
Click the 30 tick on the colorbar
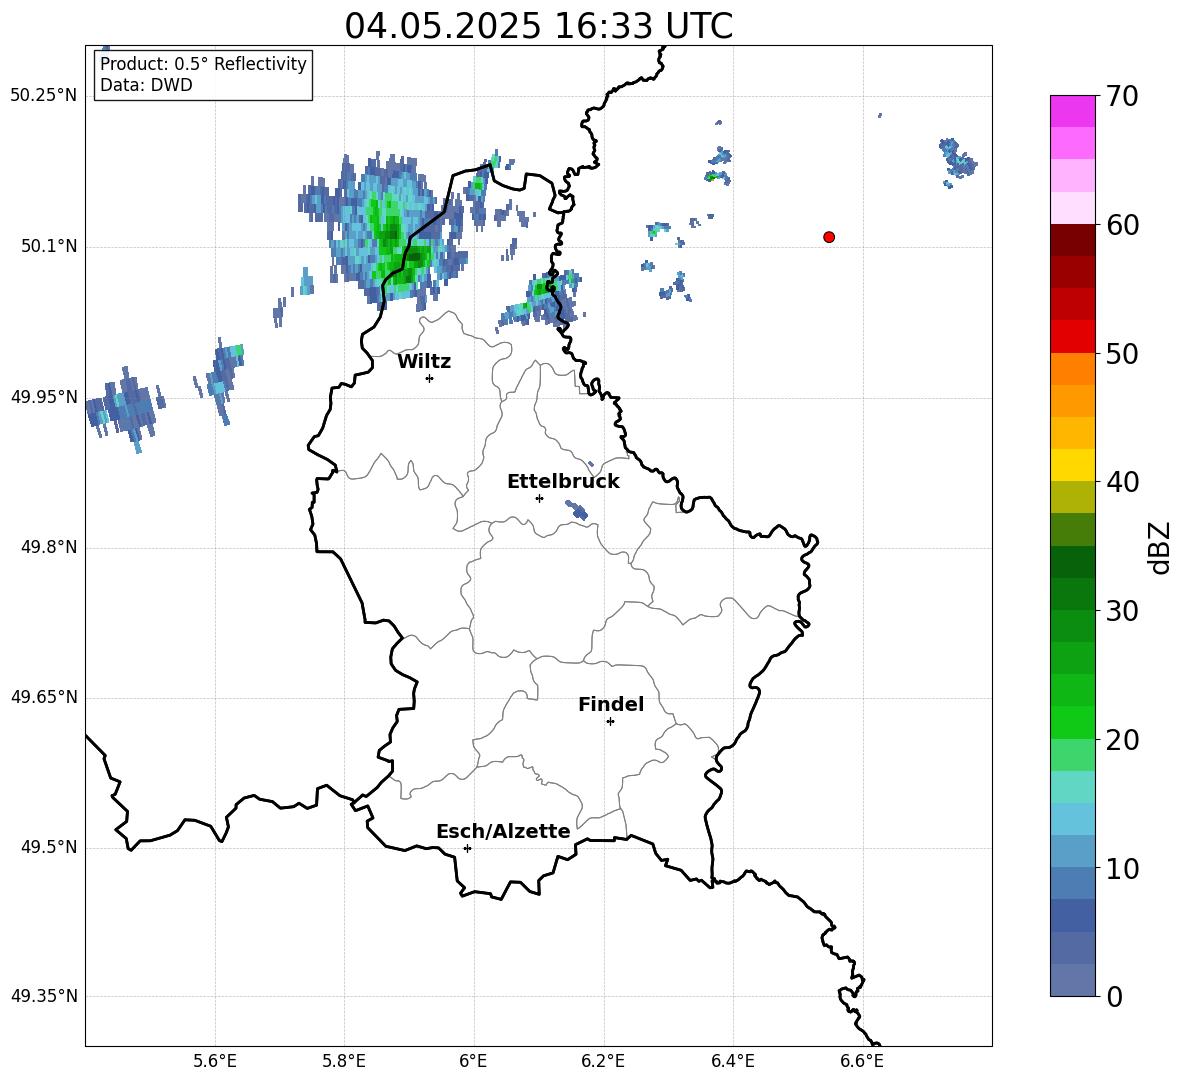tap(1121, 611)
